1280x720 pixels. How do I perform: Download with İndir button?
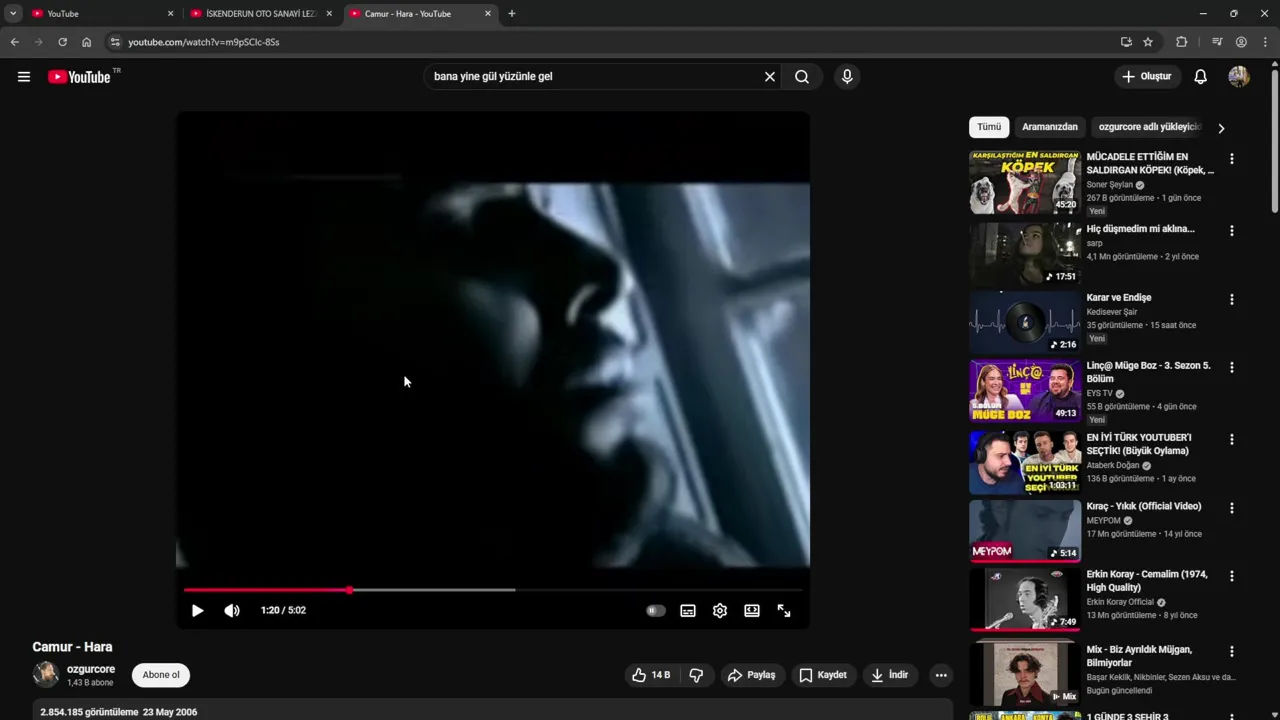889,675
